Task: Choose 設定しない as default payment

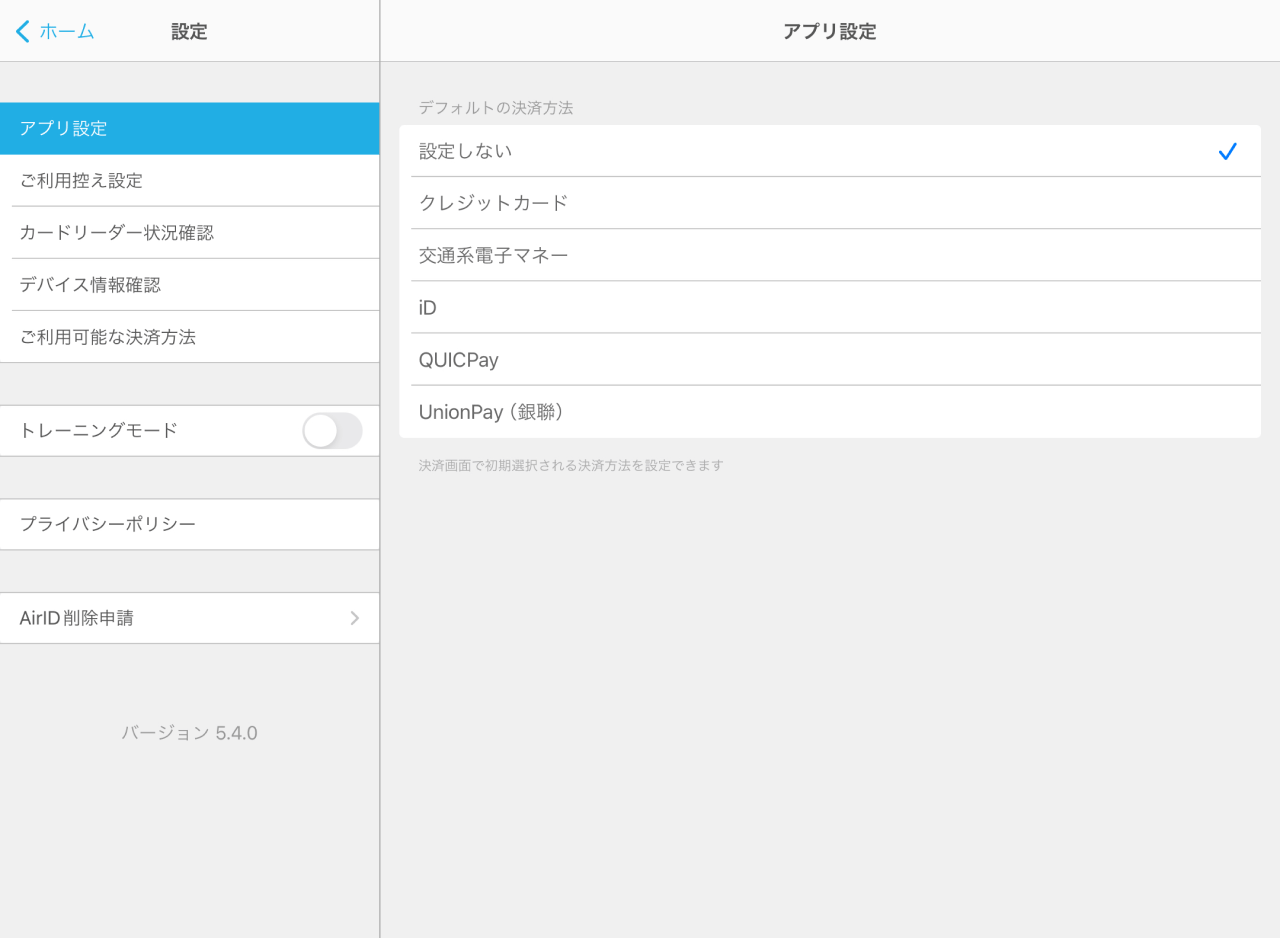Action: tap(830, 151)
